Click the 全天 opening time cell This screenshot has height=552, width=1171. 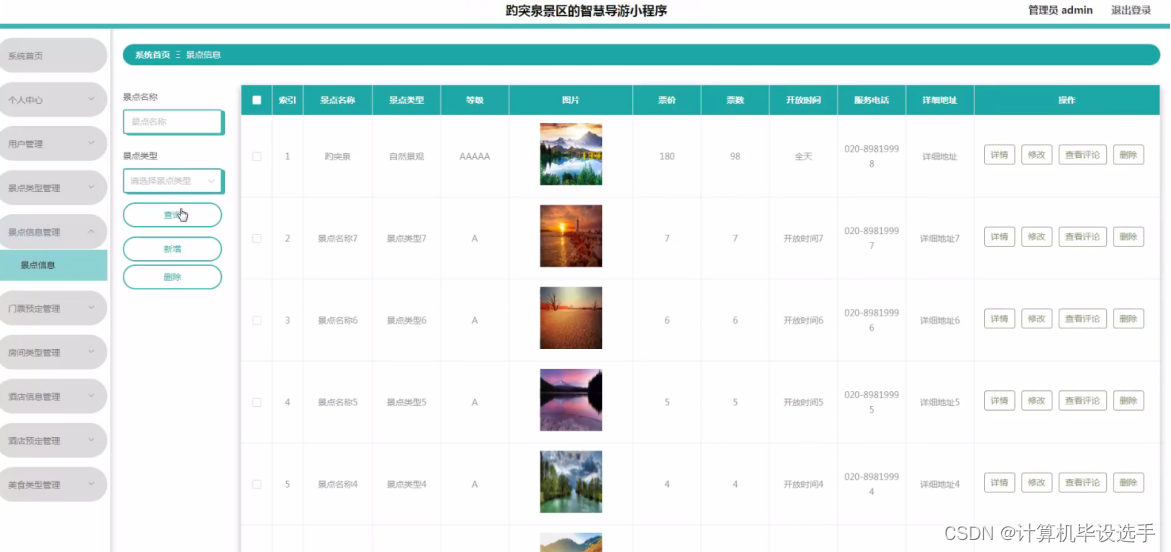click(804, 157)
